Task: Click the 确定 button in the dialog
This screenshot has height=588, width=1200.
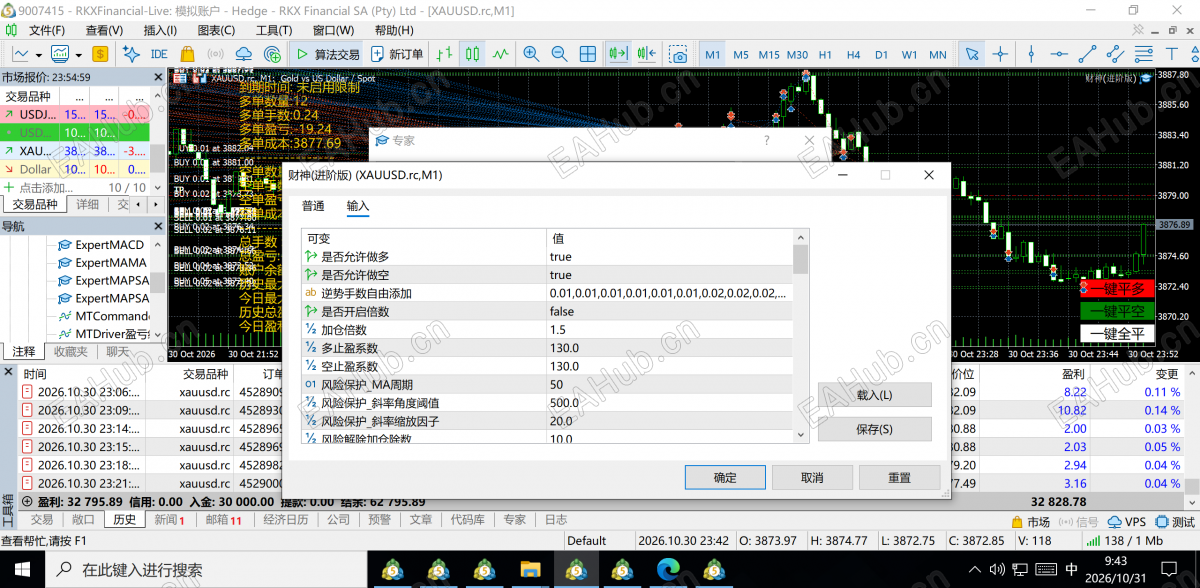Action: tap(725, 478)
